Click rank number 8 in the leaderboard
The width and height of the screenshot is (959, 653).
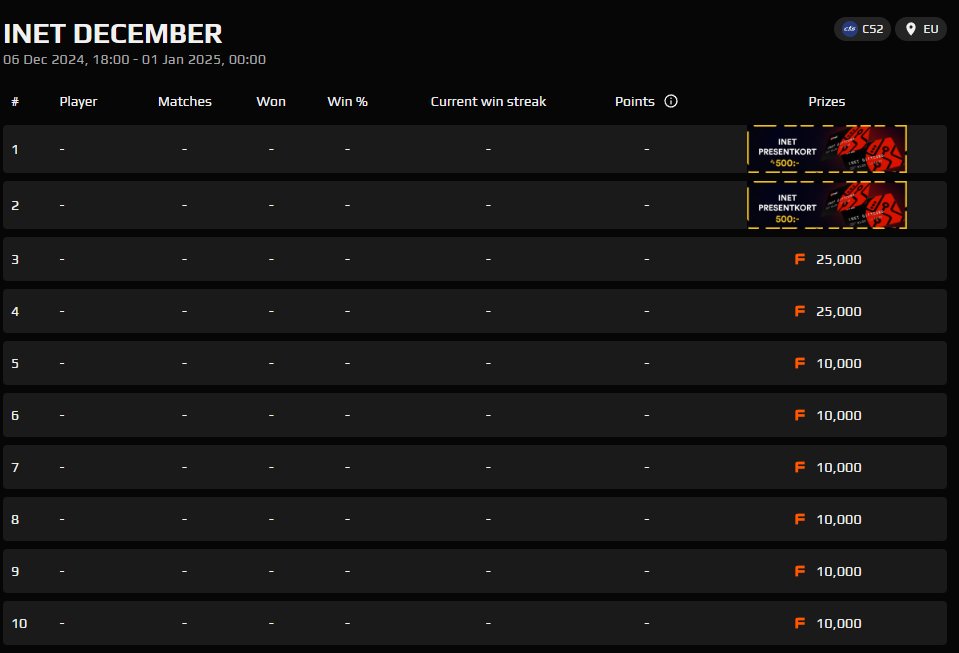15,519
